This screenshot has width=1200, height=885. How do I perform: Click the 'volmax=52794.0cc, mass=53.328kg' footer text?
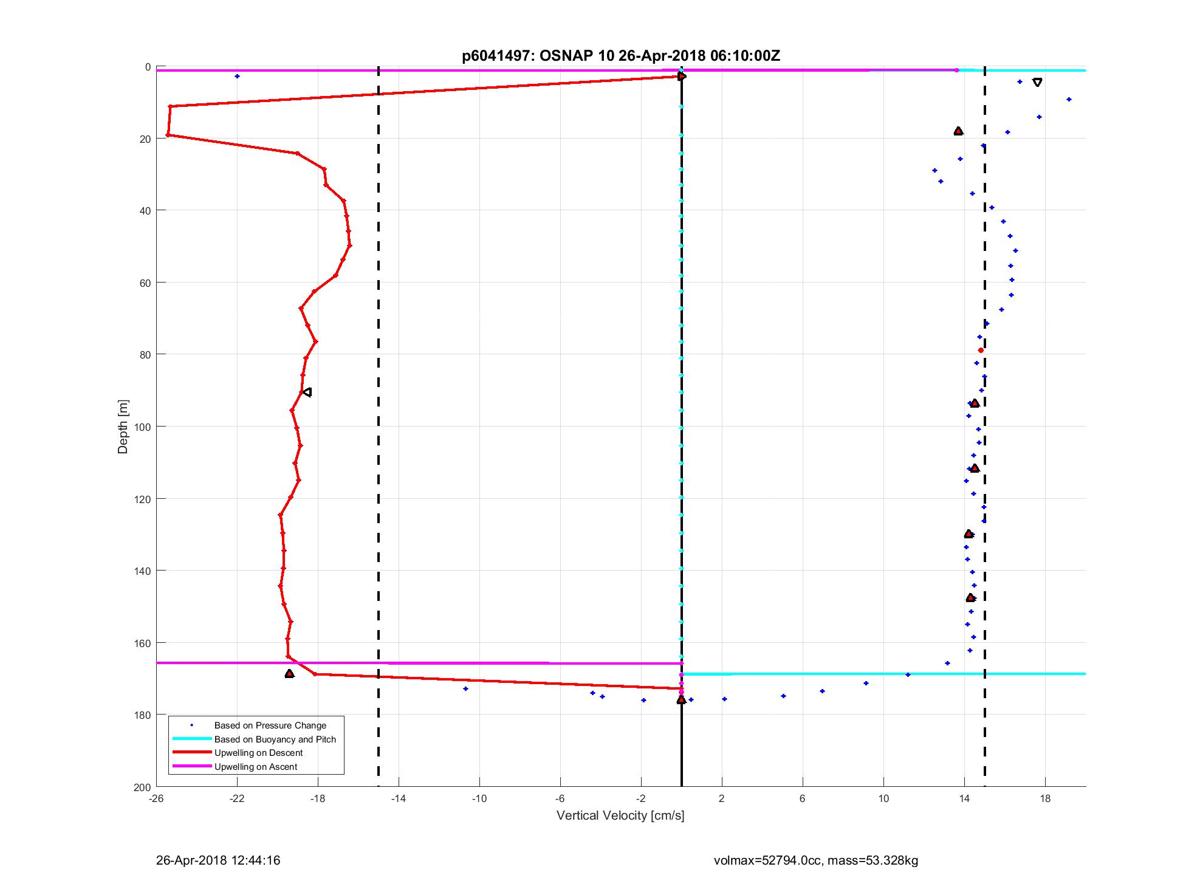tap(816, 860)
